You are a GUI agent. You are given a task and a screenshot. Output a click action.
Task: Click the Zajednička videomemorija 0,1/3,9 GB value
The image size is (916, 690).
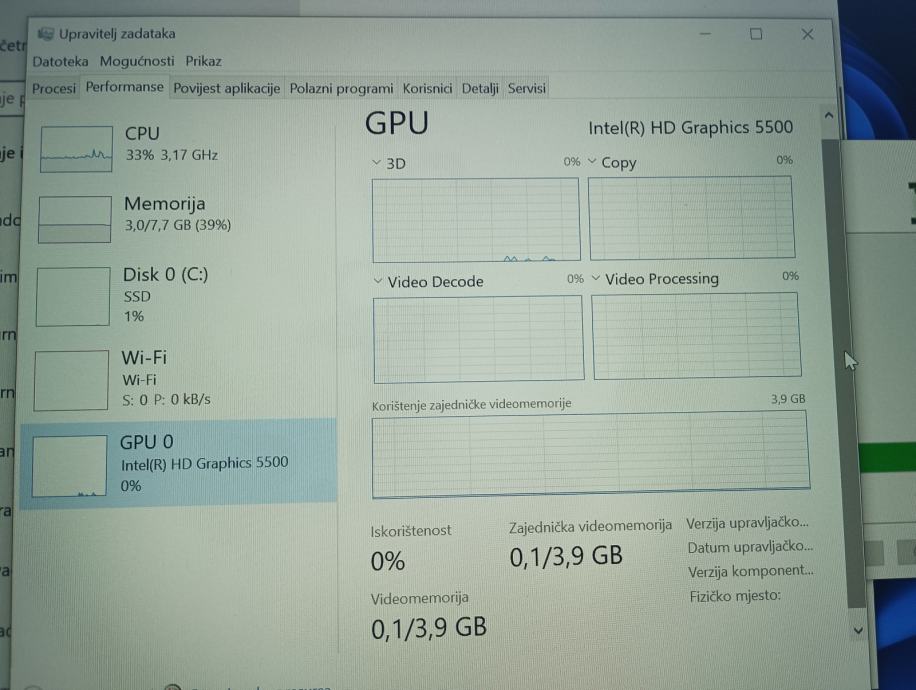pos(566,556)
